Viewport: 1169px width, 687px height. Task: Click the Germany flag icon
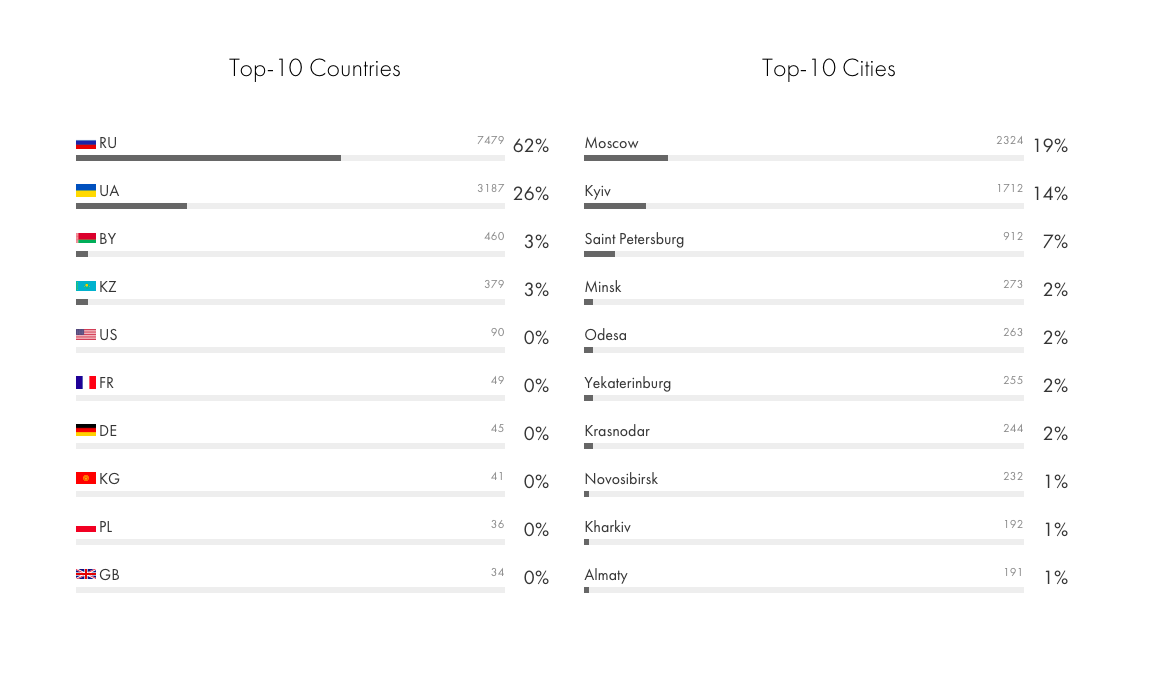tap(86, 431)
